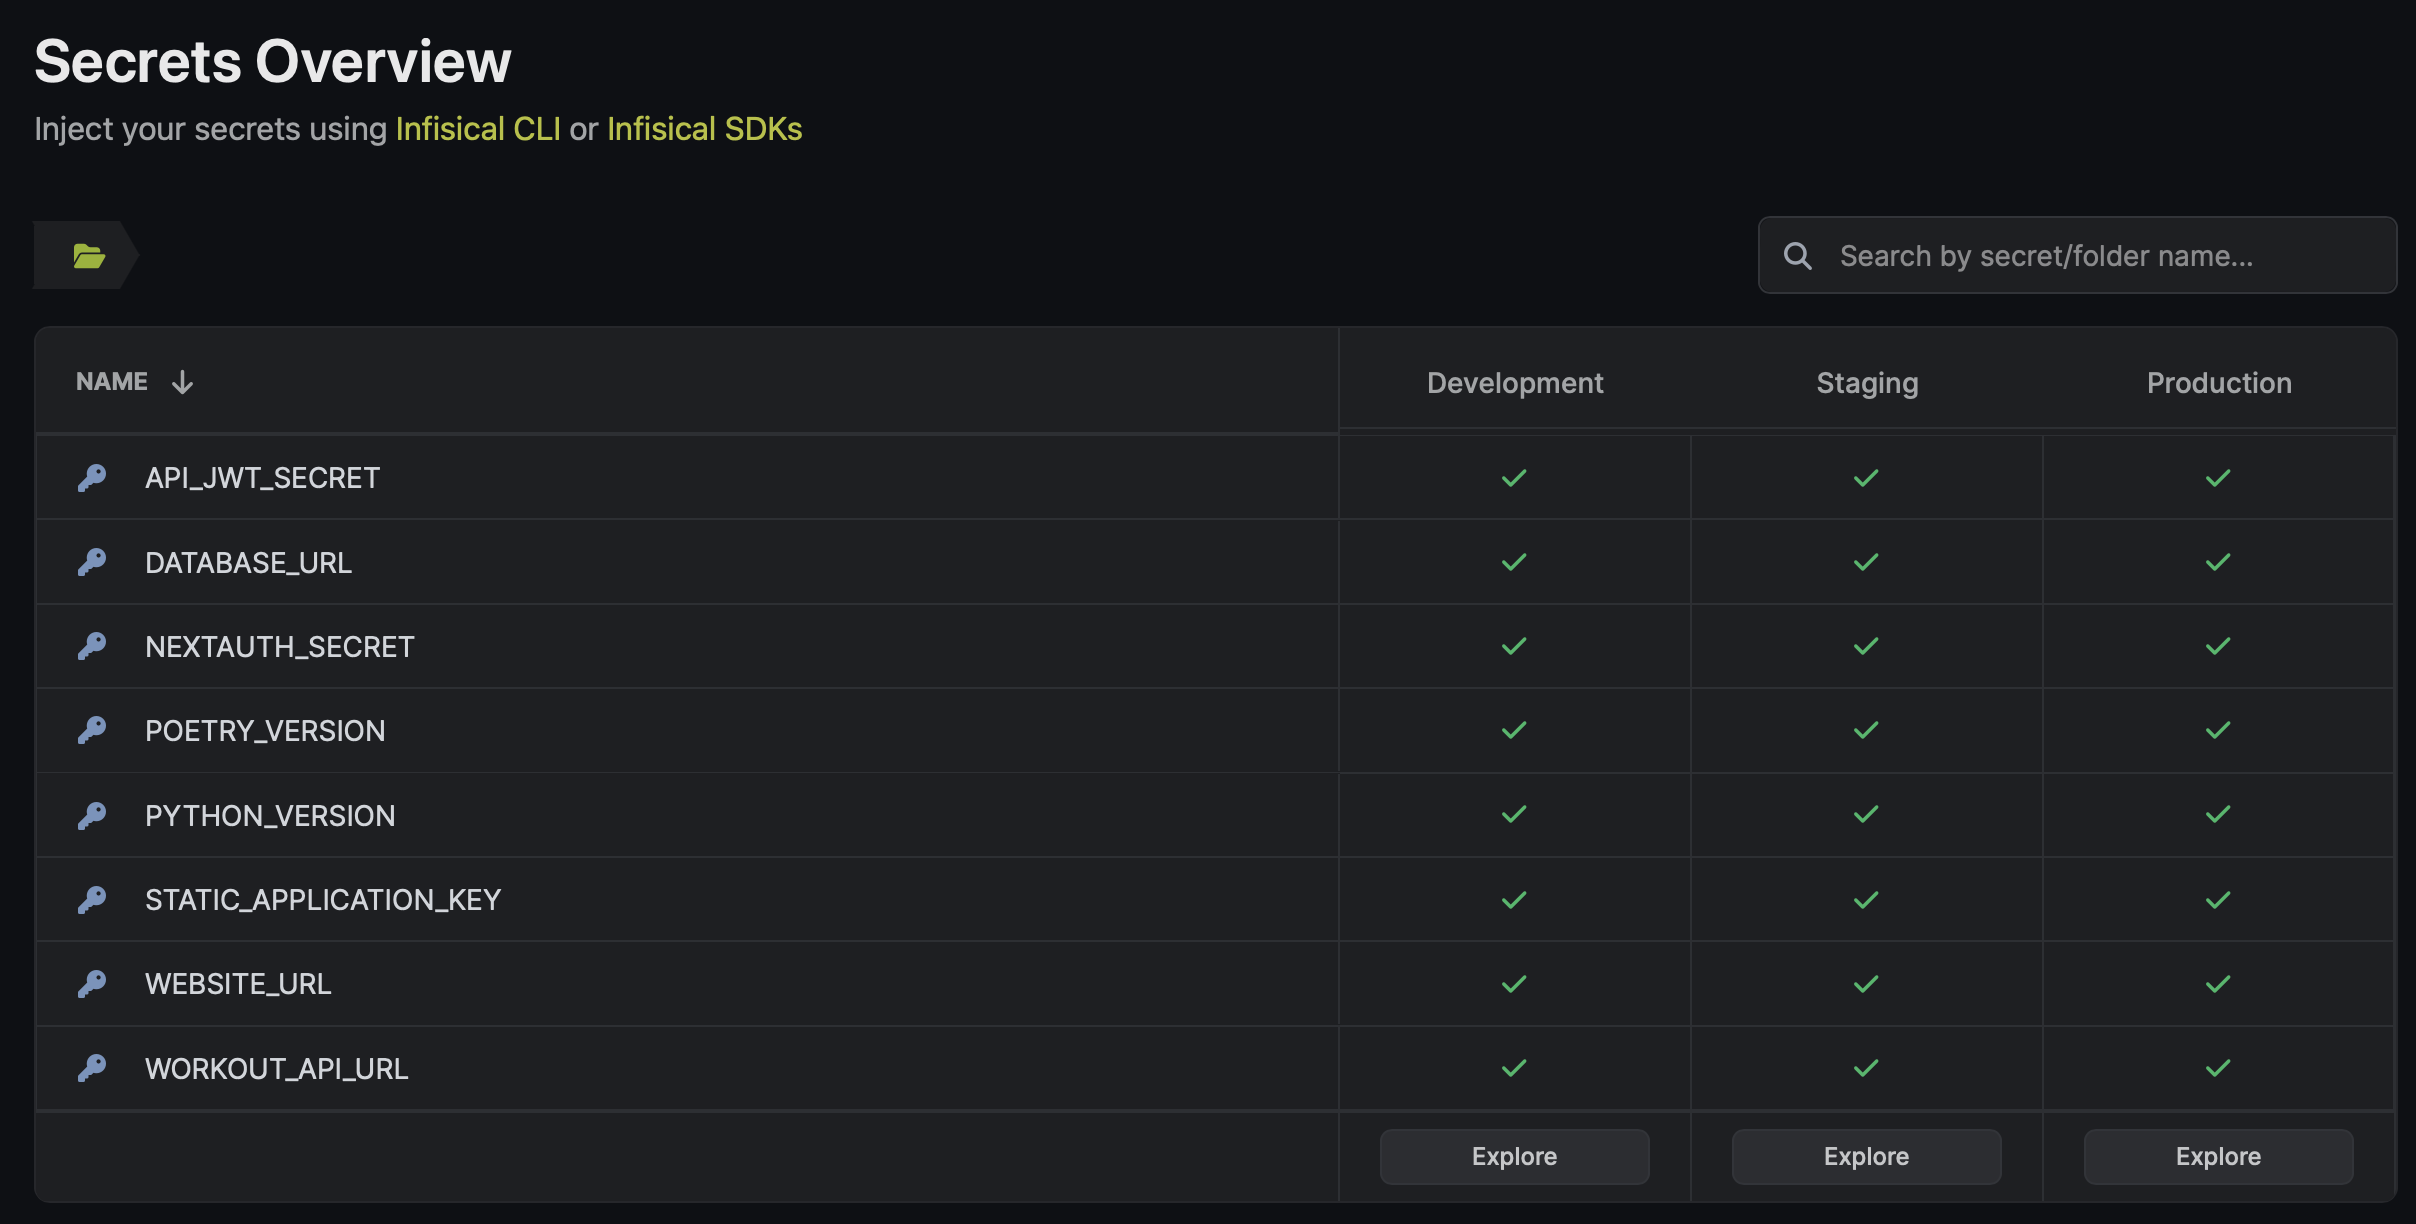The width and height of the screenshot is (2416, 1224).
Task: Explore the Development environment
Action: point(1512,1155)
